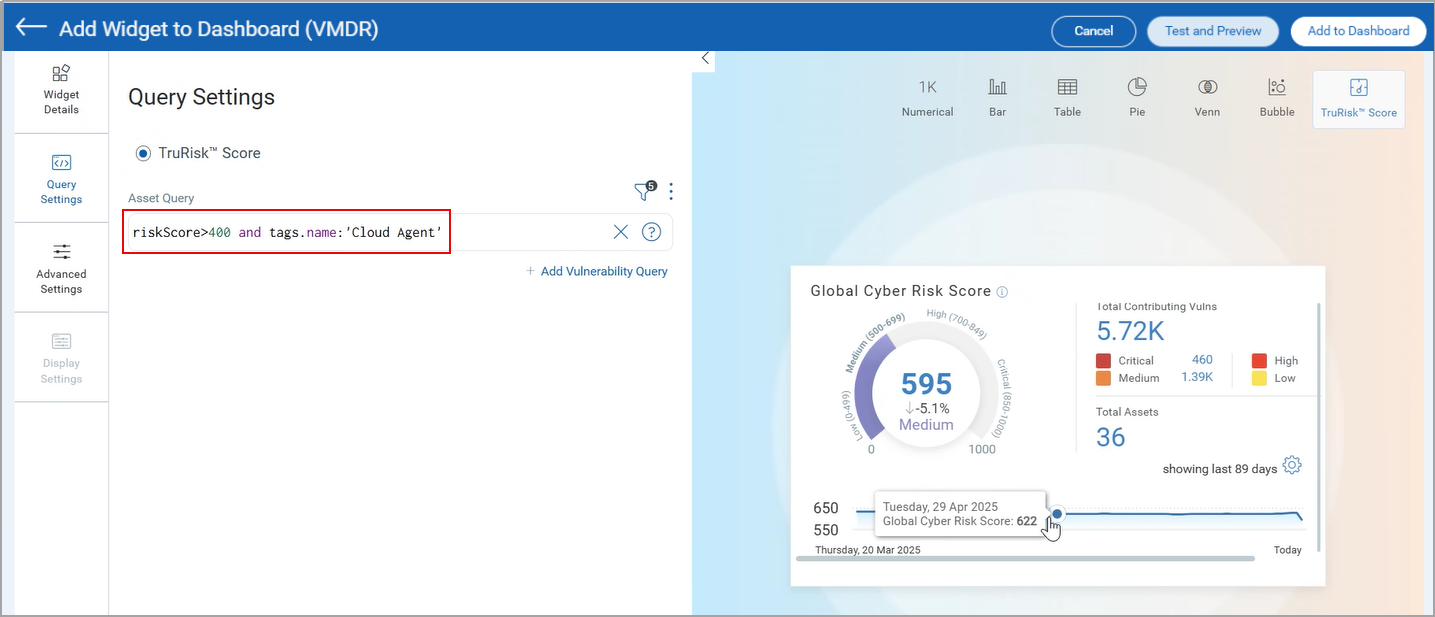The height and width of the screenshot is (617, 1435).
Task: Select the Numerical widget type
Action: [x=927, y=98]
